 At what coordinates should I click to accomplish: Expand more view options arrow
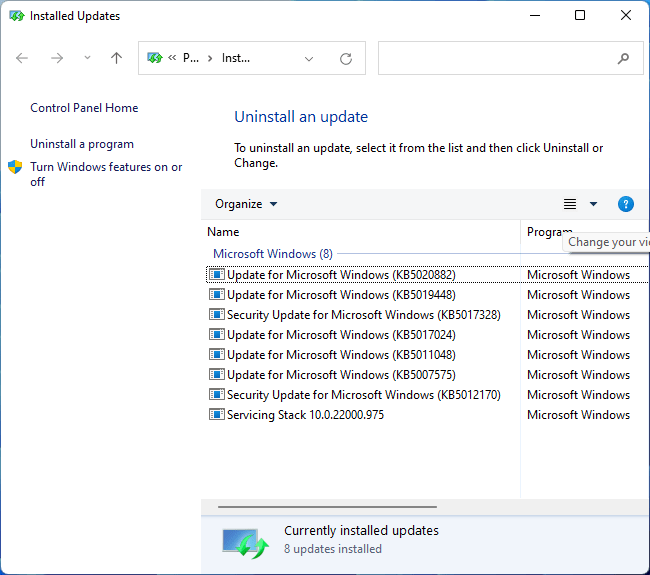pyautogui.click(x=593, y=204)
